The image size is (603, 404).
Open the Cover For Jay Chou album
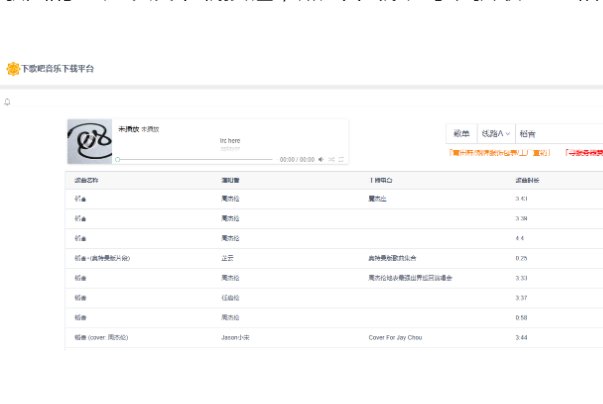click(x=395, y=338)
